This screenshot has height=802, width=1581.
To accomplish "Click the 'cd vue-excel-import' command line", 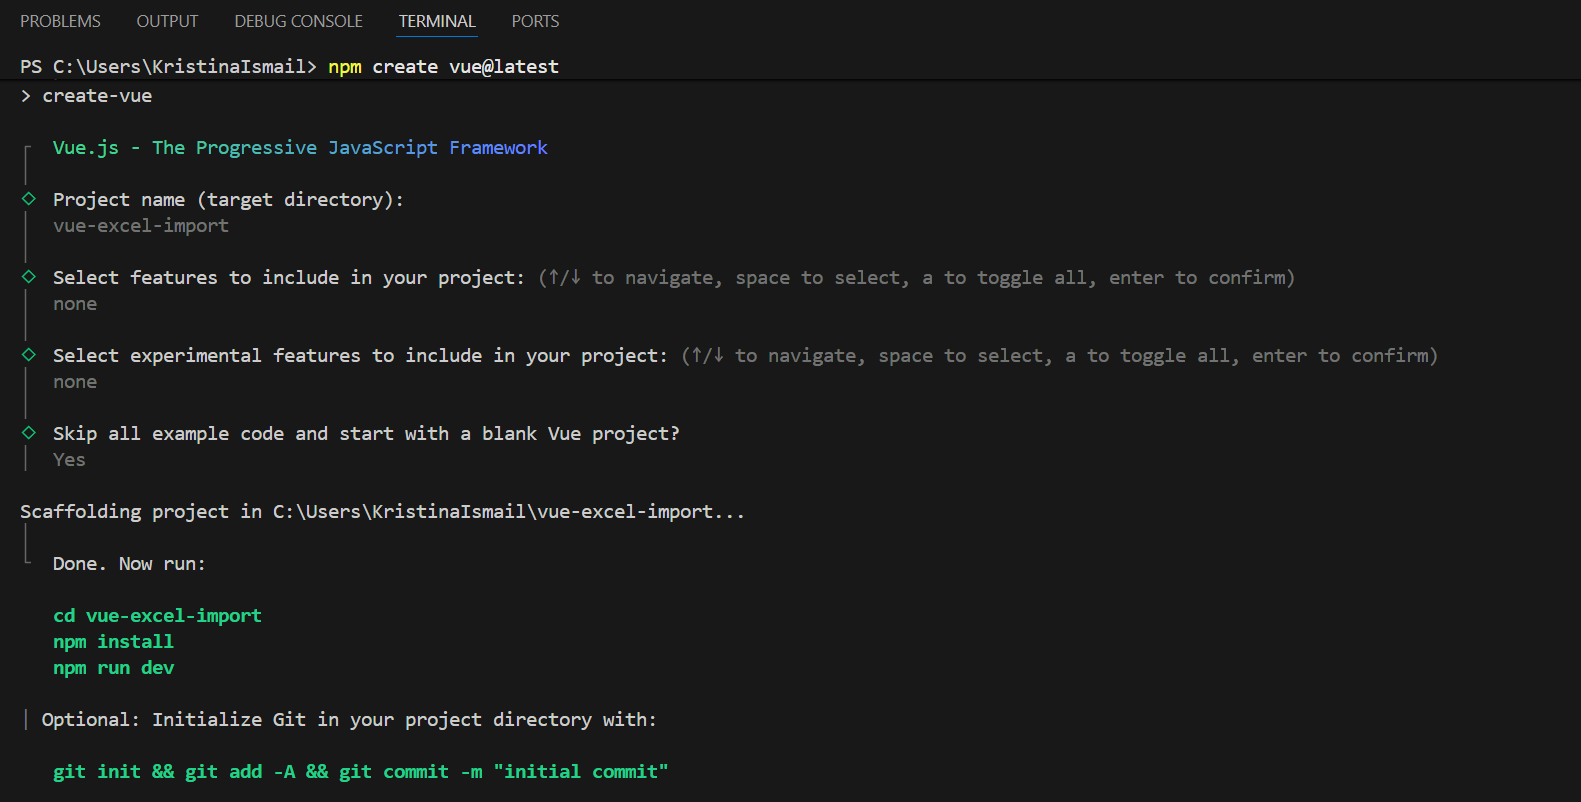I will pos(157,616).
